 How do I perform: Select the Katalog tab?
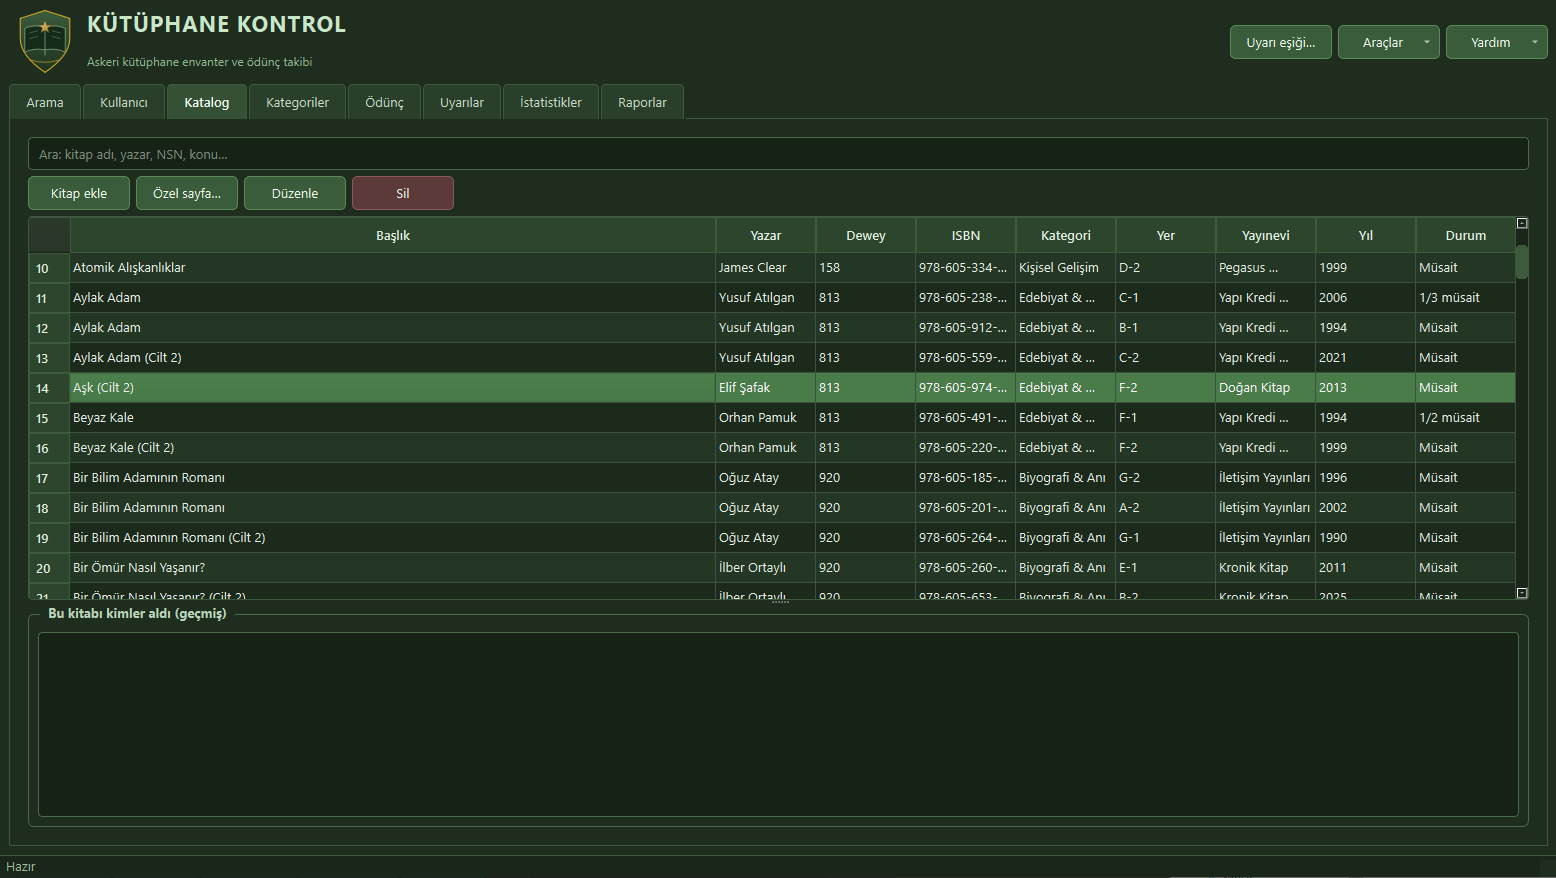pos(207,102)
